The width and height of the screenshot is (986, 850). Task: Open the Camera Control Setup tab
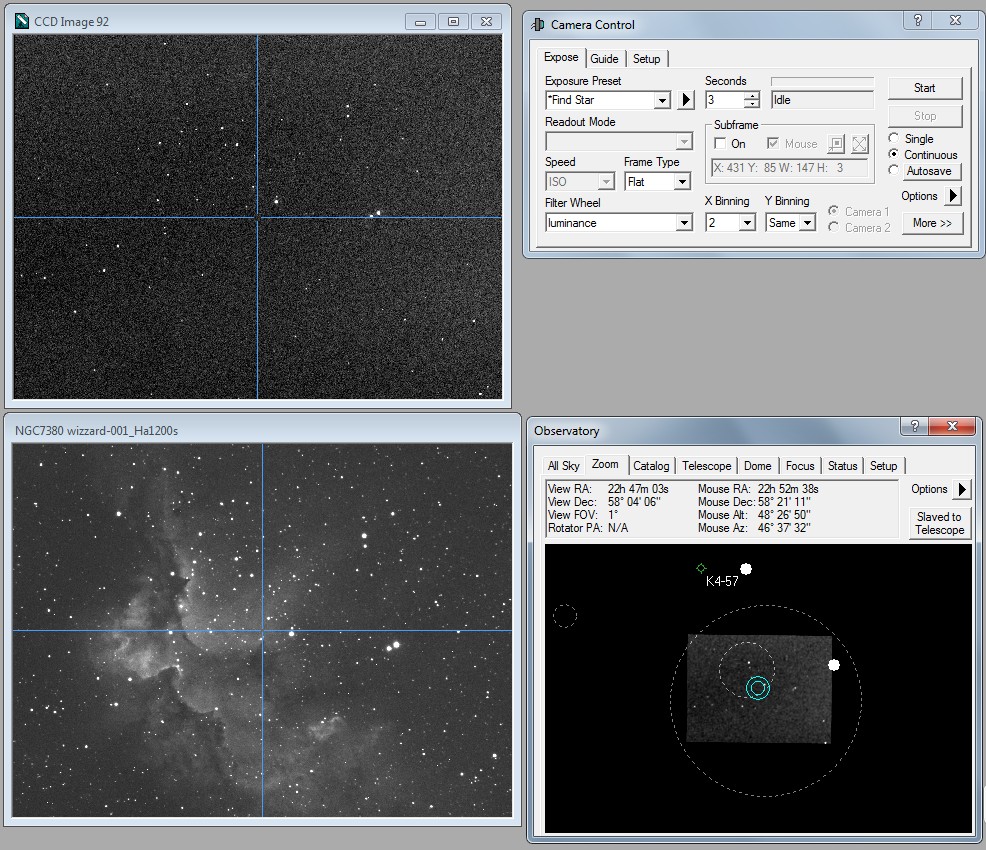(646, 58)
